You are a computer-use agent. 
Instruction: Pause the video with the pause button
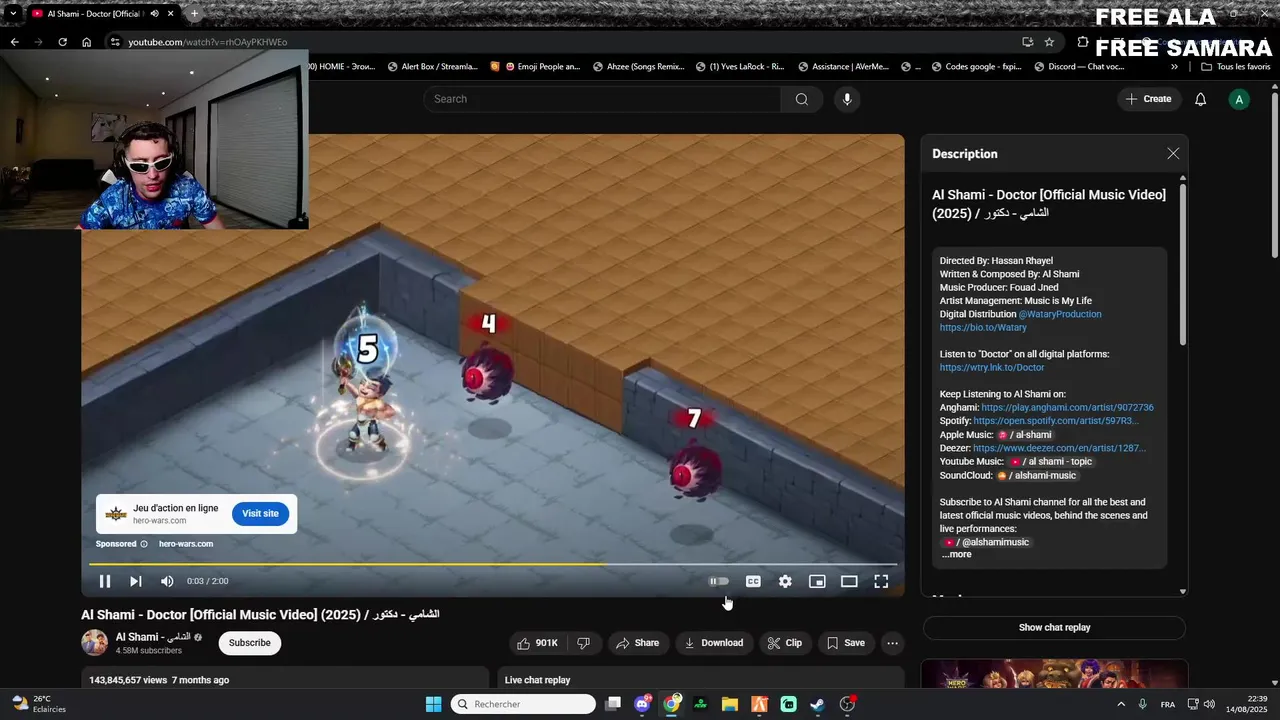(x=105, y=581)
